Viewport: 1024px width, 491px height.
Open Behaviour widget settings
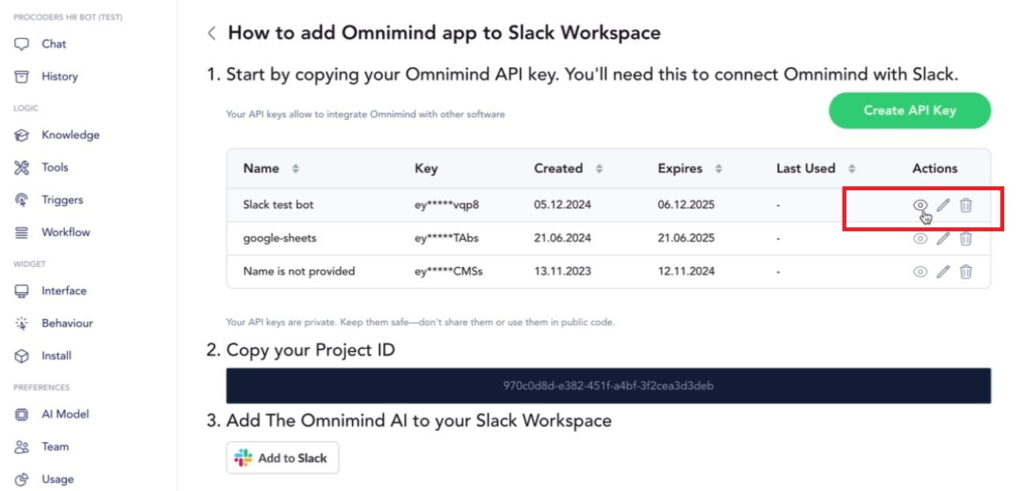[x=67, y=324]
